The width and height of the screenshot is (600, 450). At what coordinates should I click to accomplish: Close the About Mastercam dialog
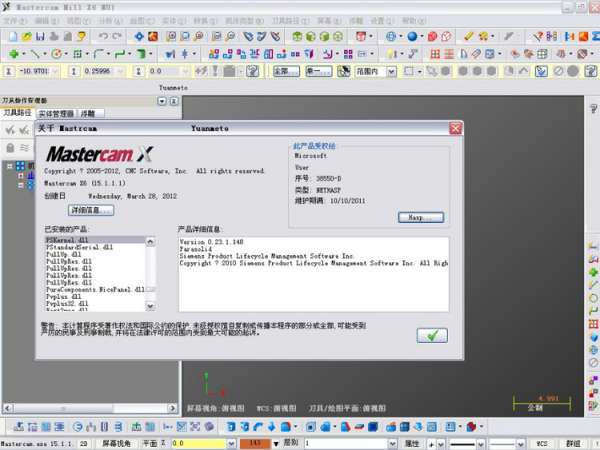pyautogui.click(x=455, y=129)
